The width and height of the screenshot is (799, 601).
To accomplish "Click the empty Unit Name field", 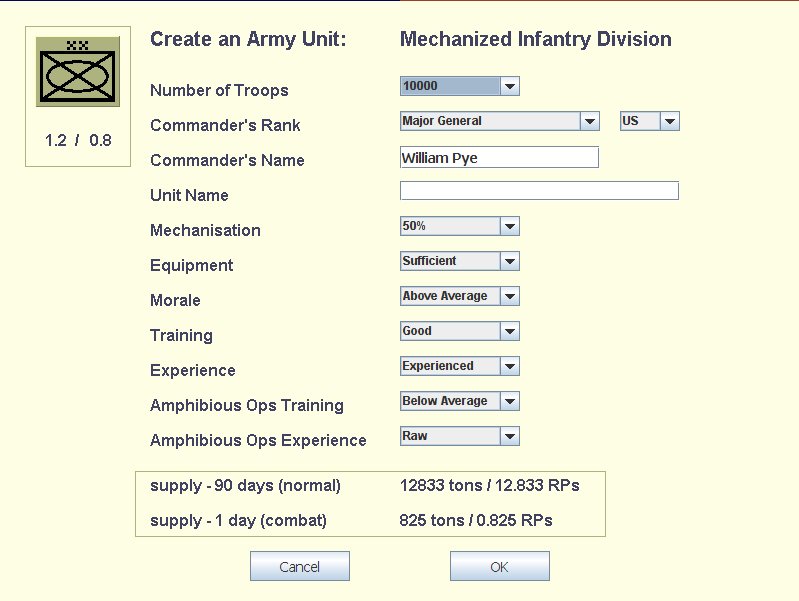I will (539, 191).
